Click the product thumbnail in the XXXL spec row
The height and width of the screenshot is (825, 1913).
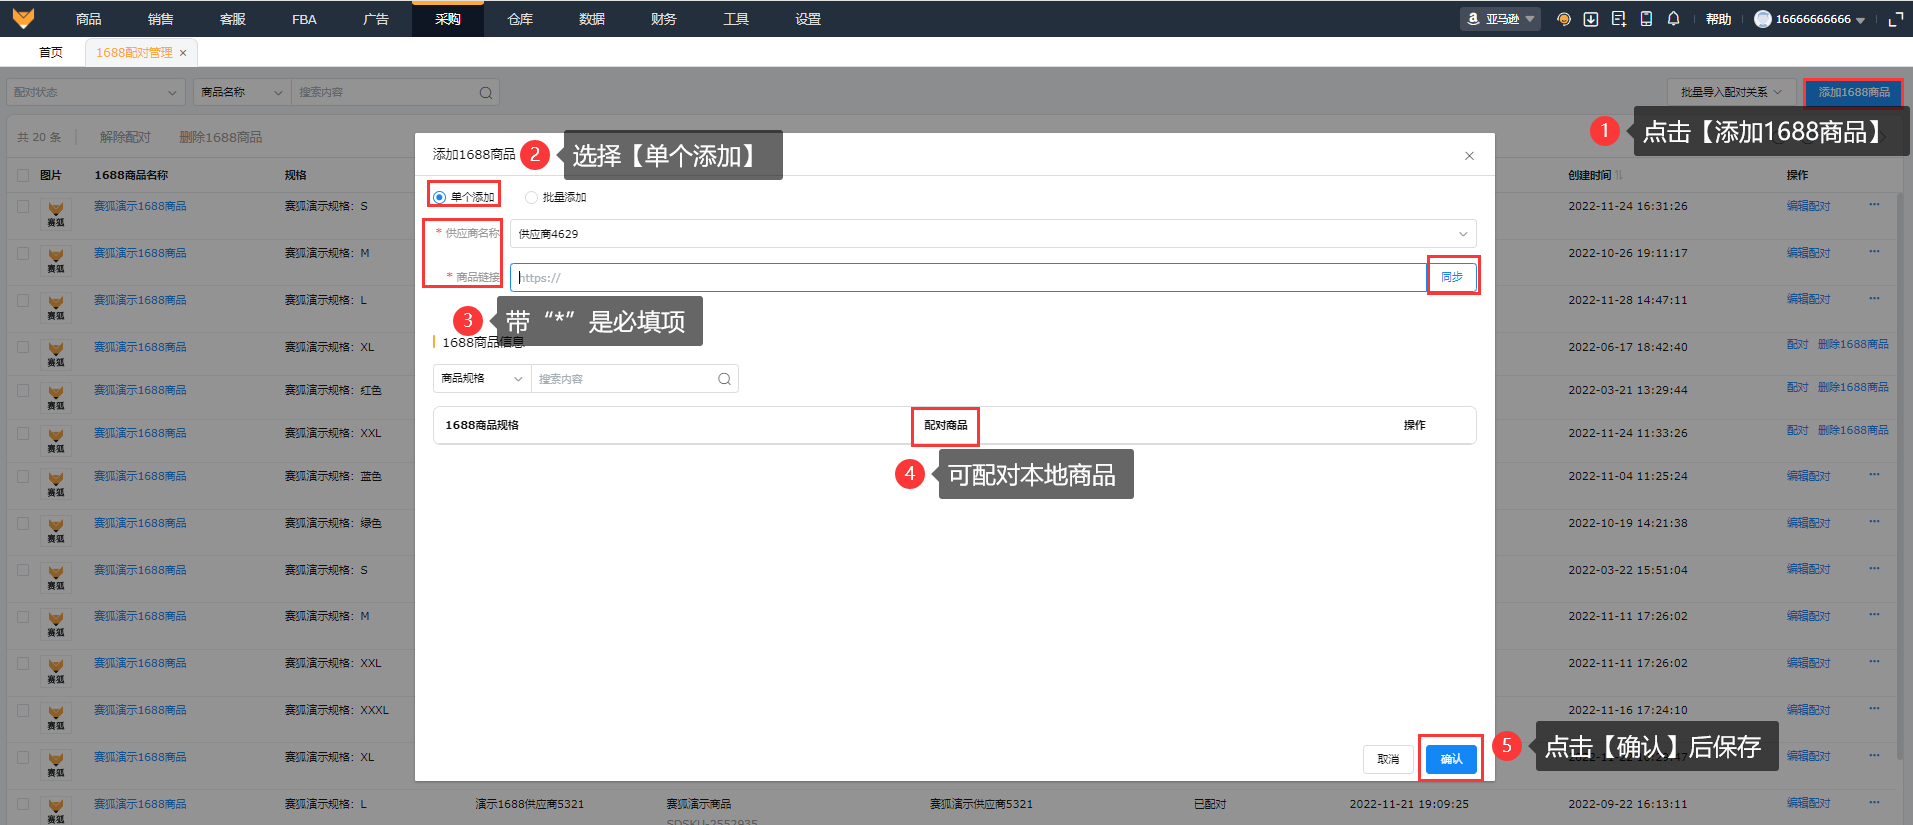(x=56, y=717)
